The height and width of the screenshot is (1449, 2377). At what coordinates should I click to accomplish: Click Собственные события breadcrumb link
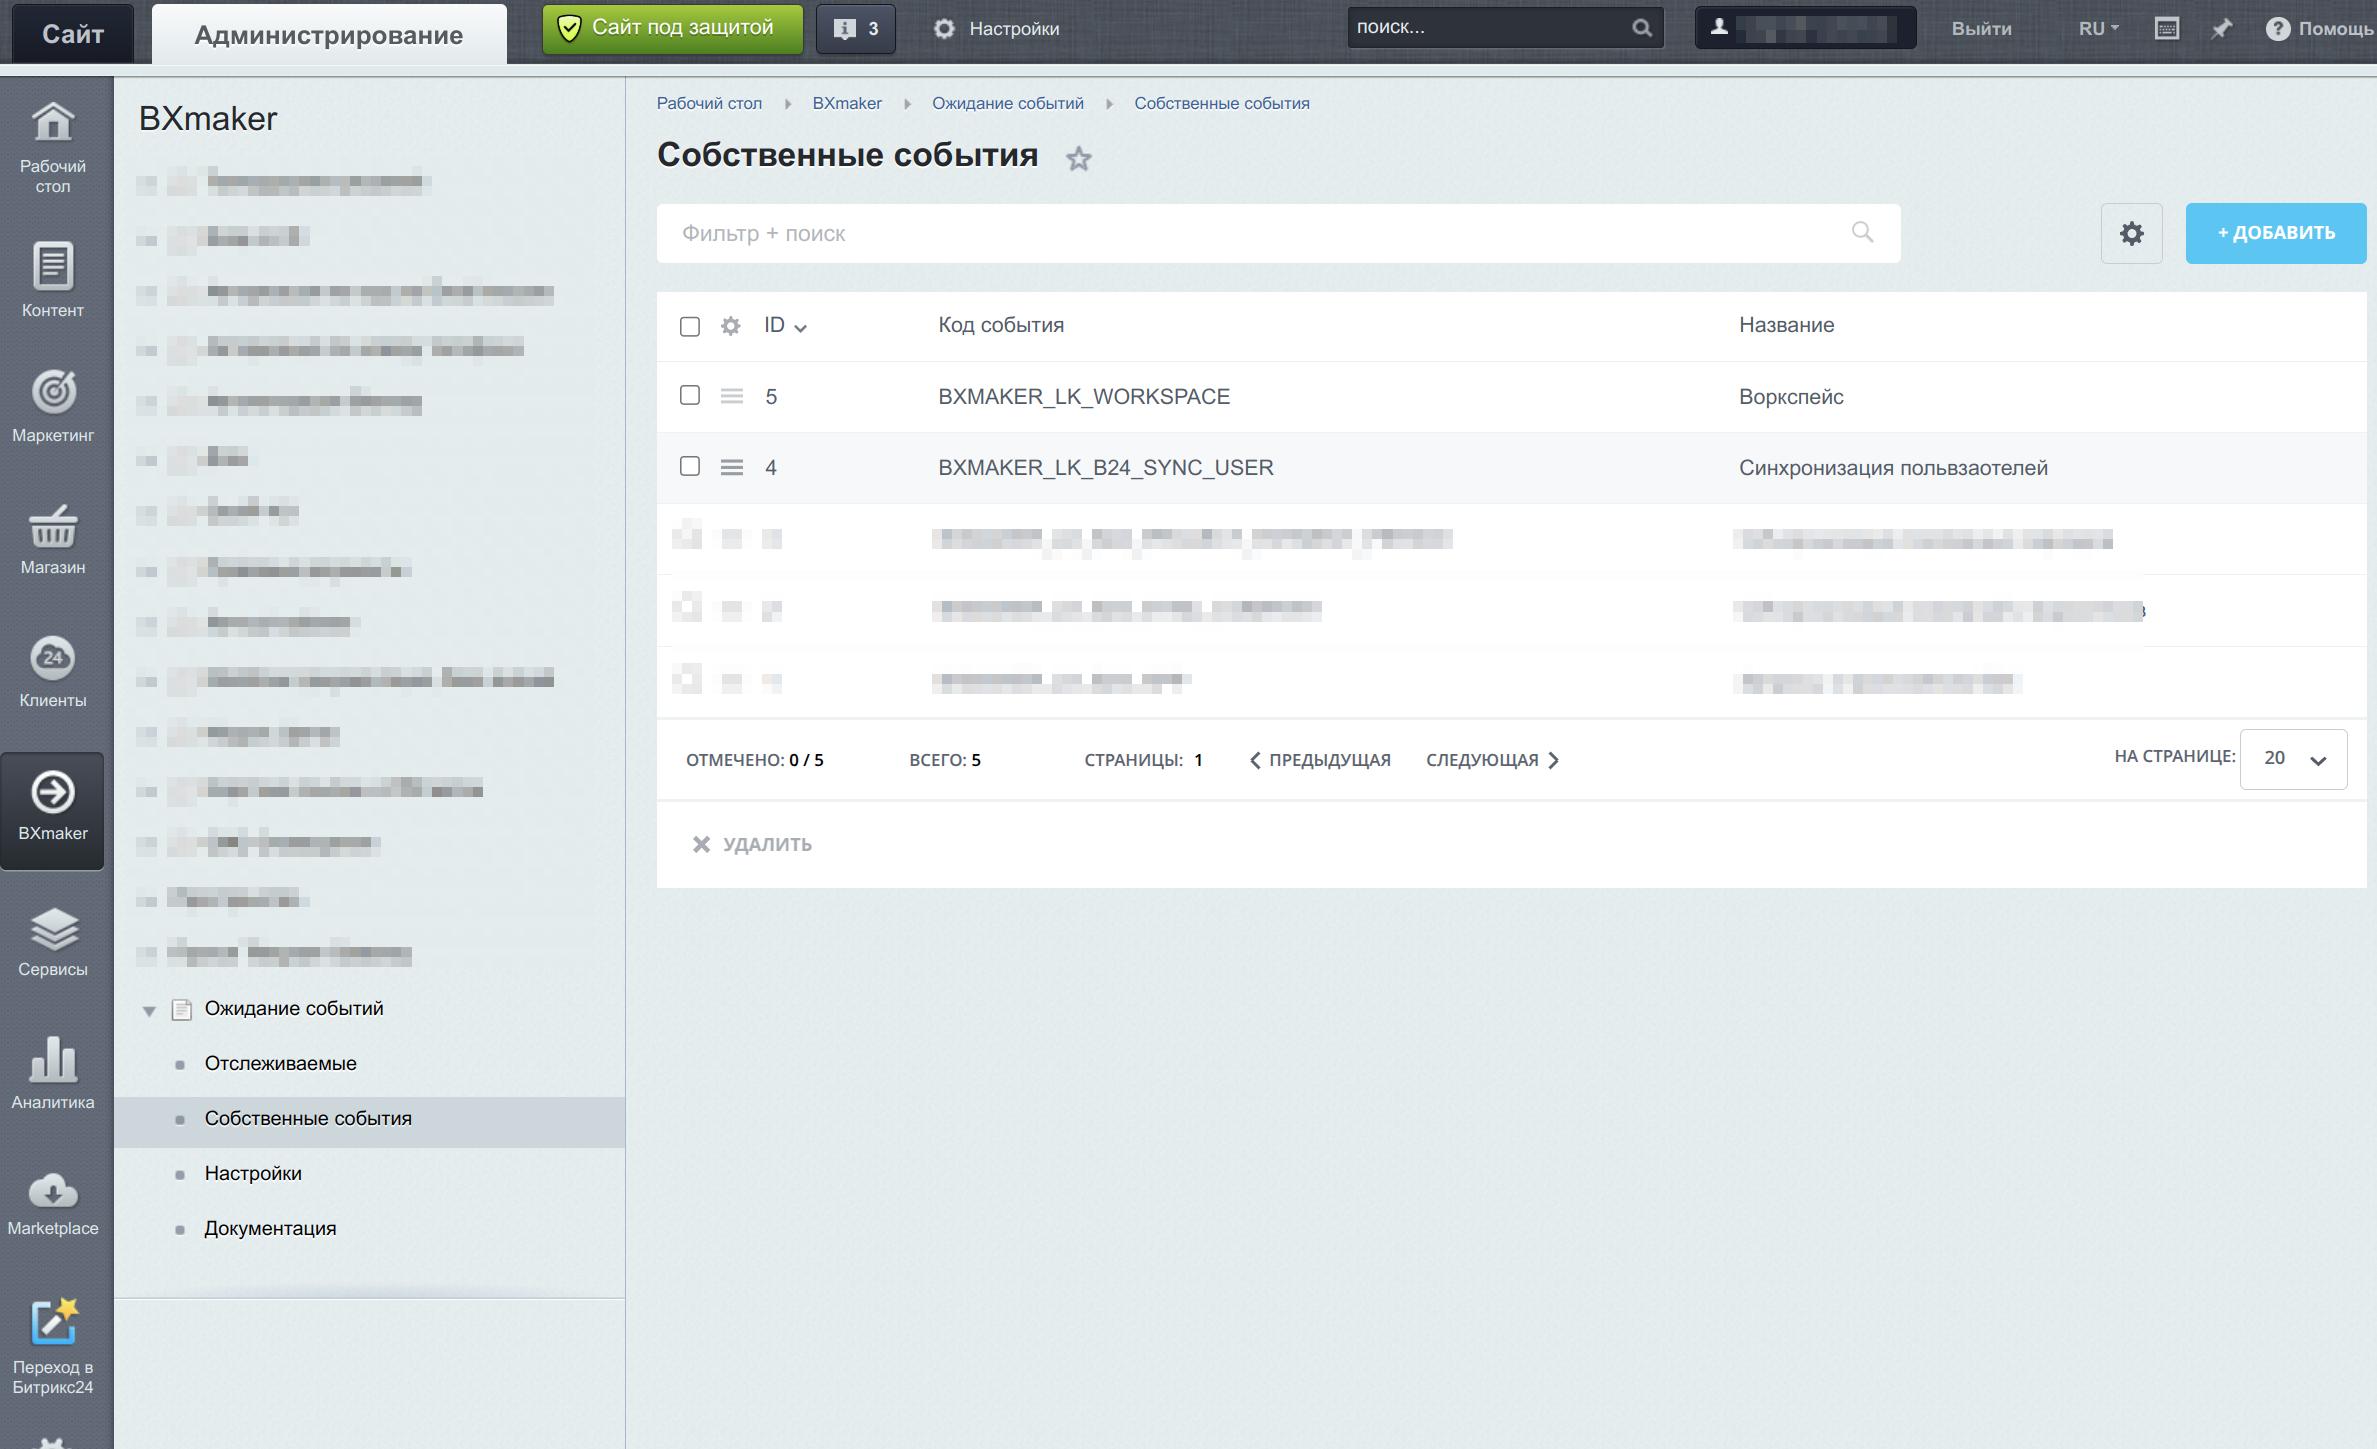pyautogui.click(x=1221, y=103)
